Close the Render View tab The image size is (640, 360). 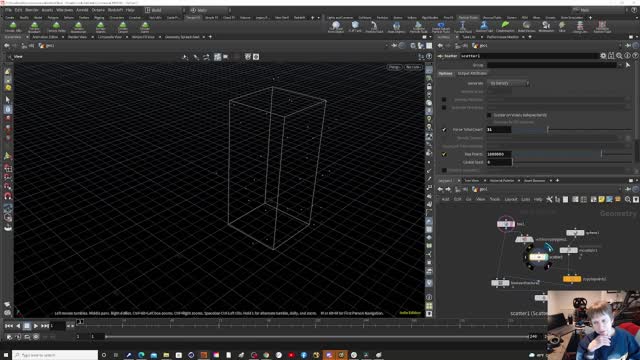coord(92,37)
